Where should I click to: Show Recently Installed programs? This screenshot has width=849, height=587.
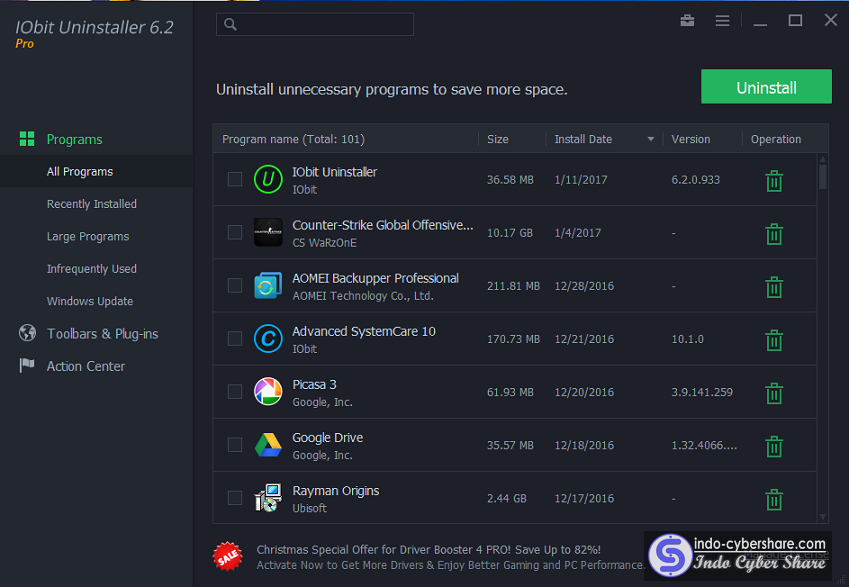(92, 204)
